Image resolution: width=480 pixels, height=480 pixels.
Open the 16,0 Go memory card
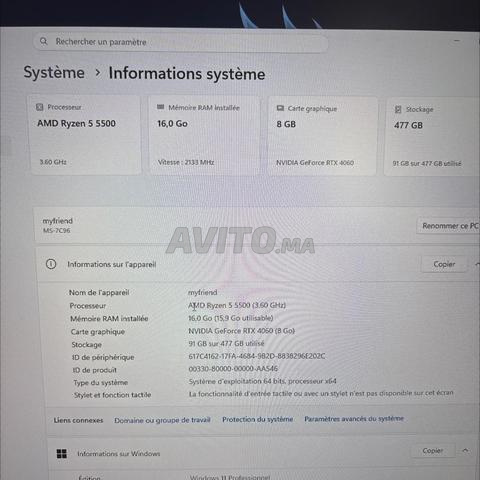tap(204, 135)
